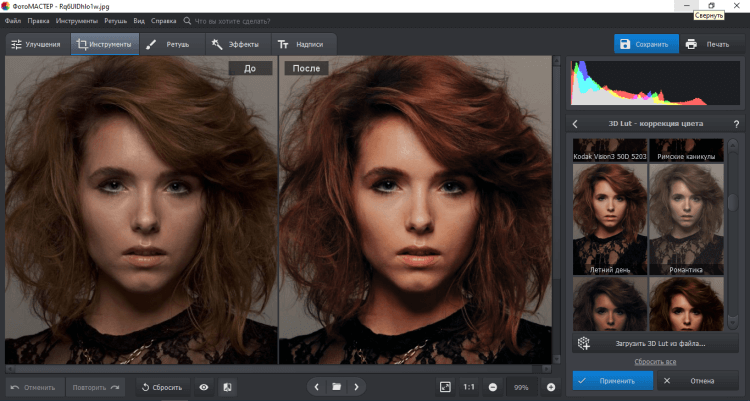The height and width of the screenshot is (401, 750).
Task: Toggle before/after split comparison view
Action: pos(227,387)
